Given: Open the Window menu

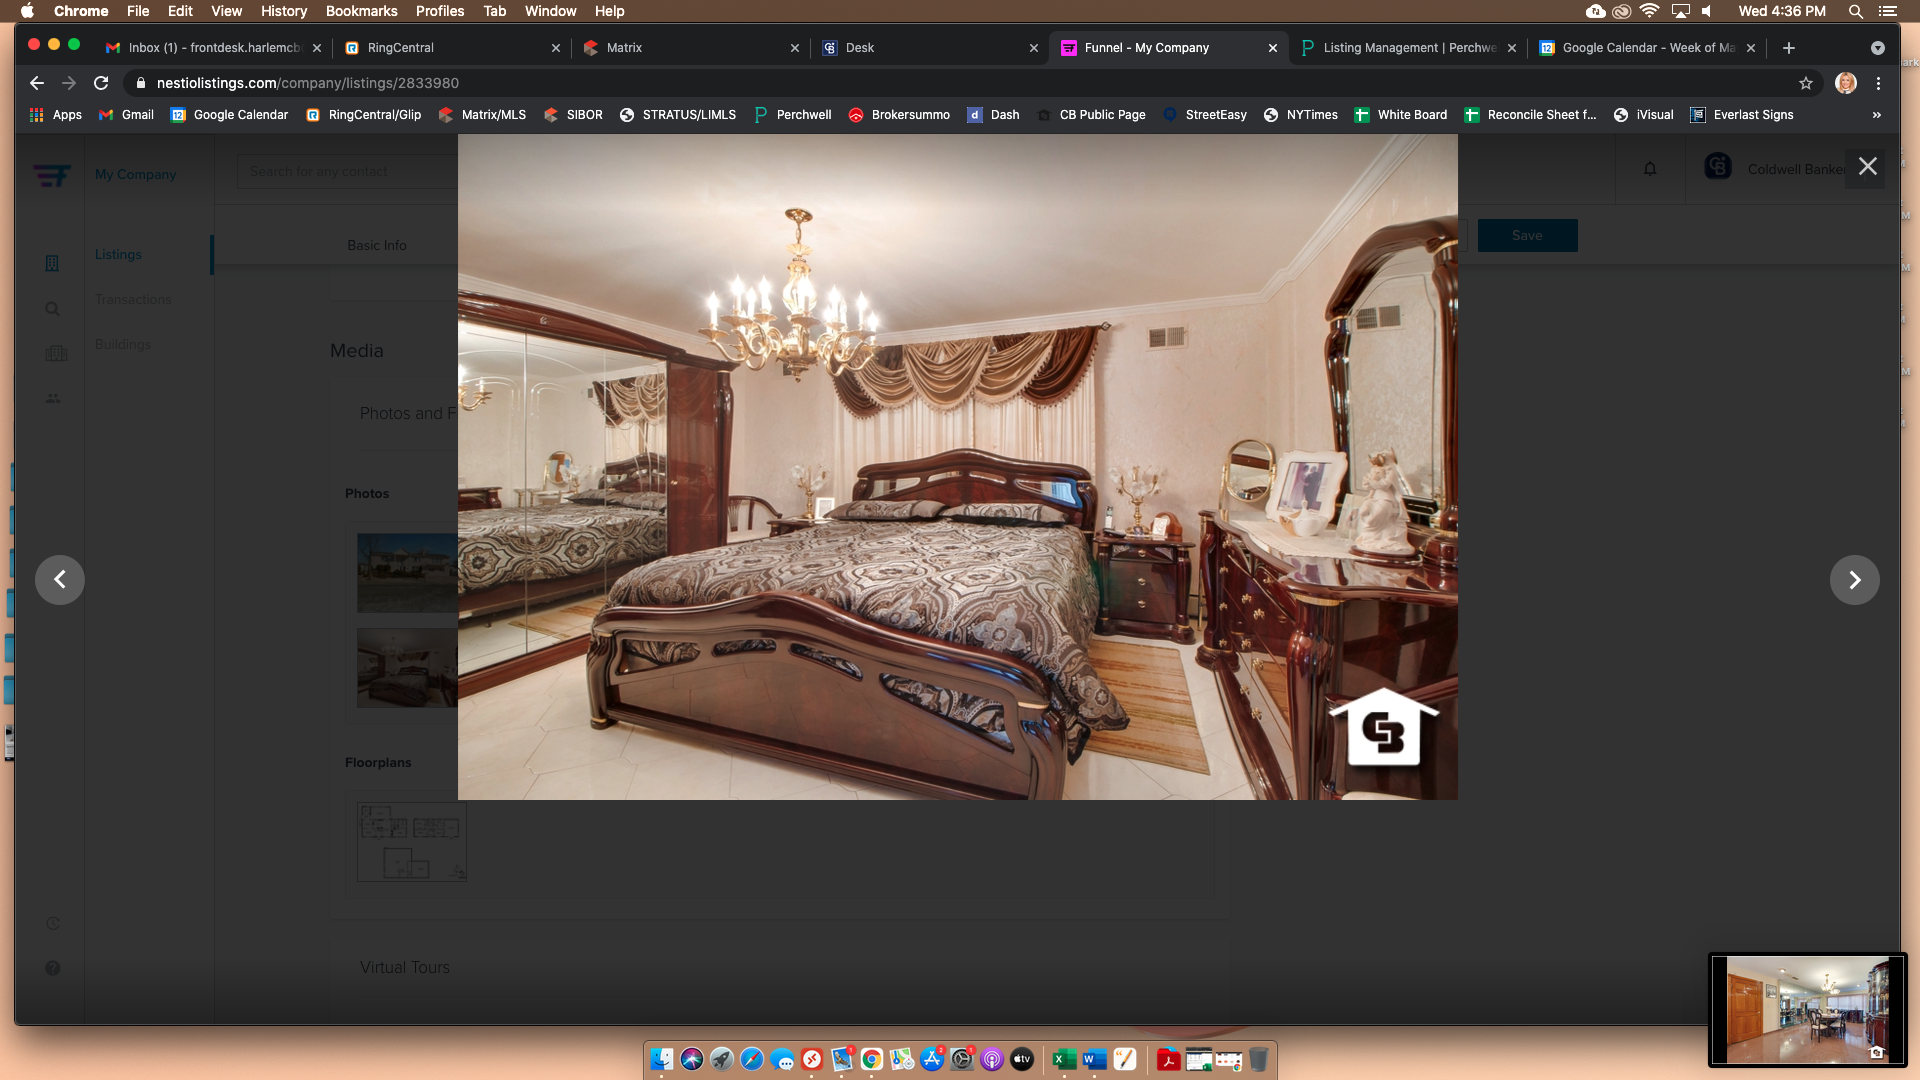Looking at the screenshot, I should tap(551, 11).
